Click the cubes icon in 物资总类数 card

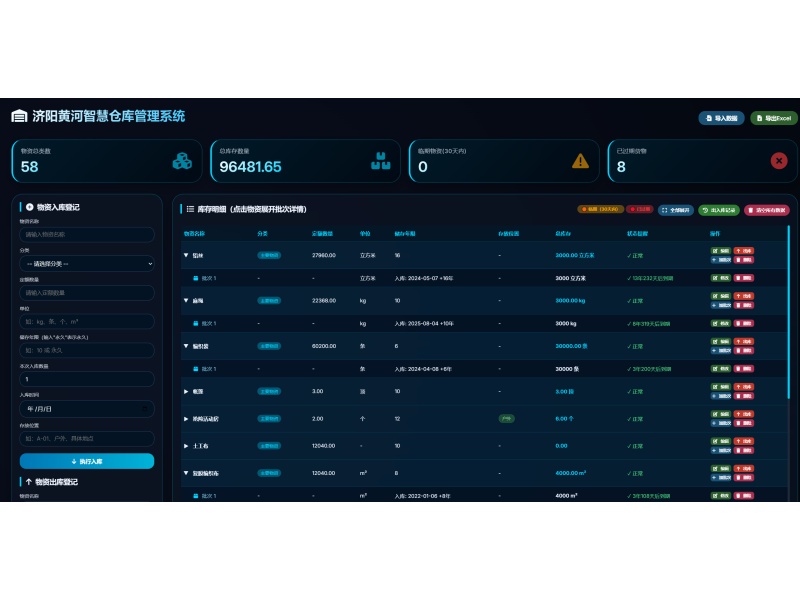[182, 161]
